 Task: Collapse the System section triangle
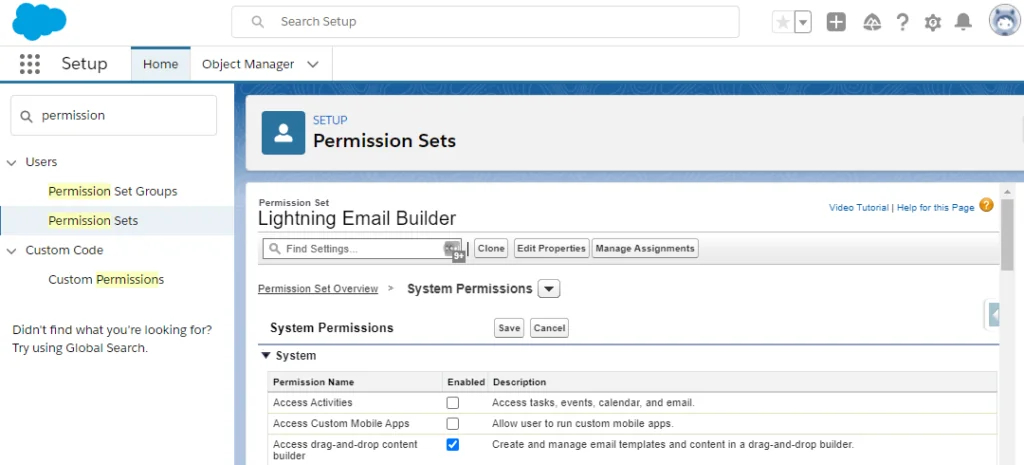click(266, 356)
